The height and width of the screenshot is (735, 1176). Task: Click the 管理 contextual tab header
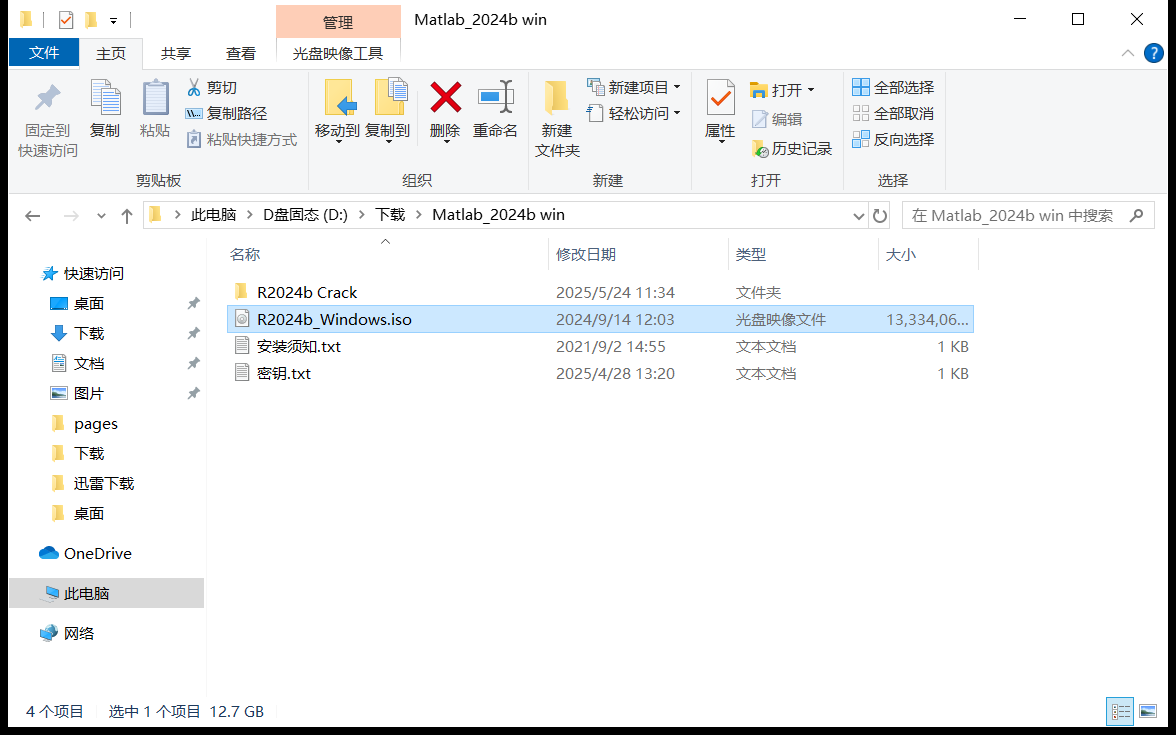coord(338,22)
